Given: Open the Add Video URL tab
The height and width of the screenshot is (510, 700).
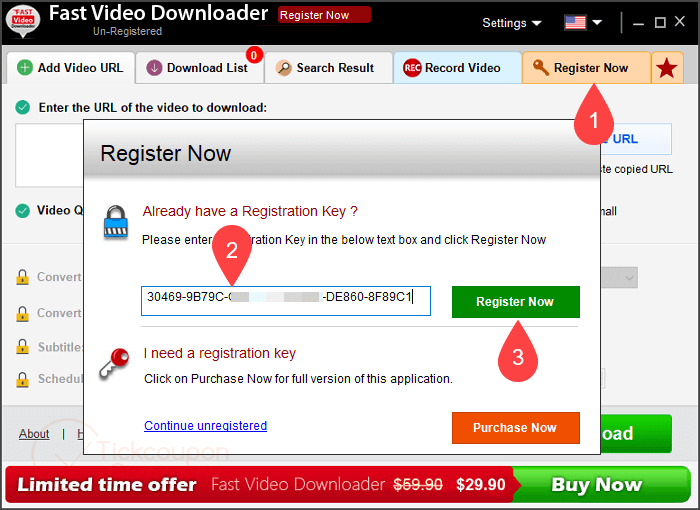Looking at the screenshot, I should tap(71, 68).
